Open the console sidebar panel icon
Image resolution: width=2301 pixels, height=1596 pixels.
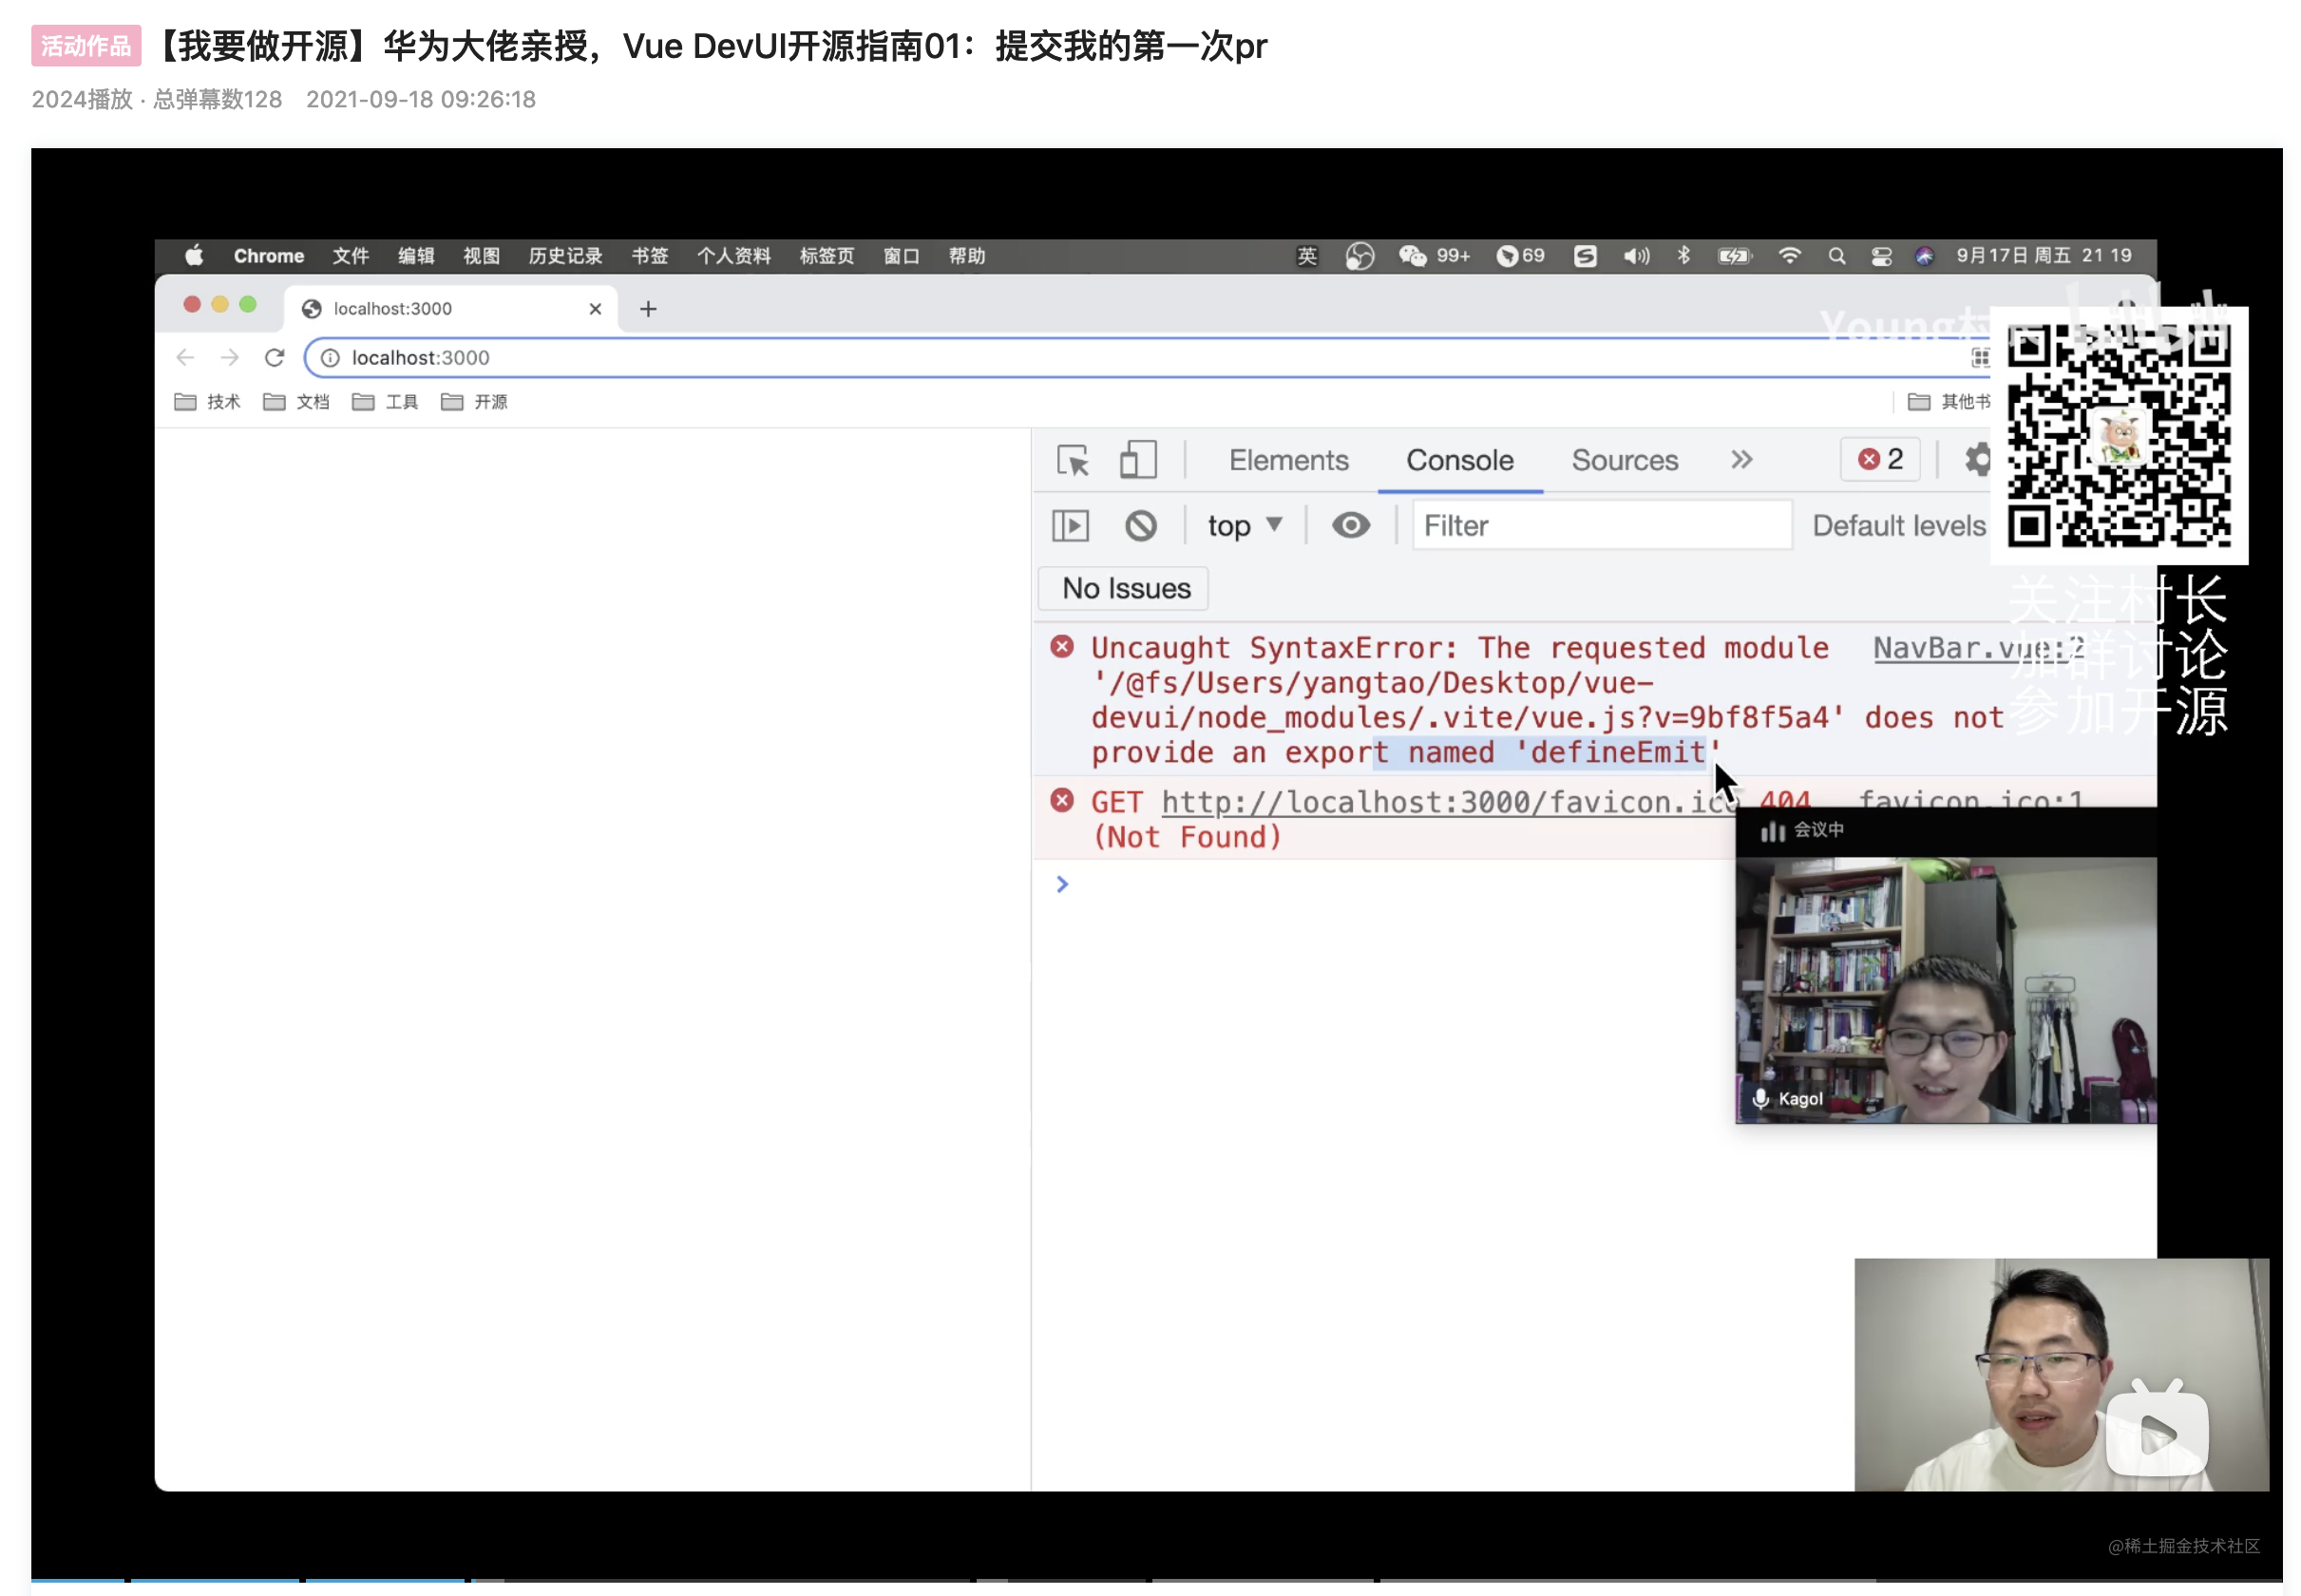click(1070, 525)
